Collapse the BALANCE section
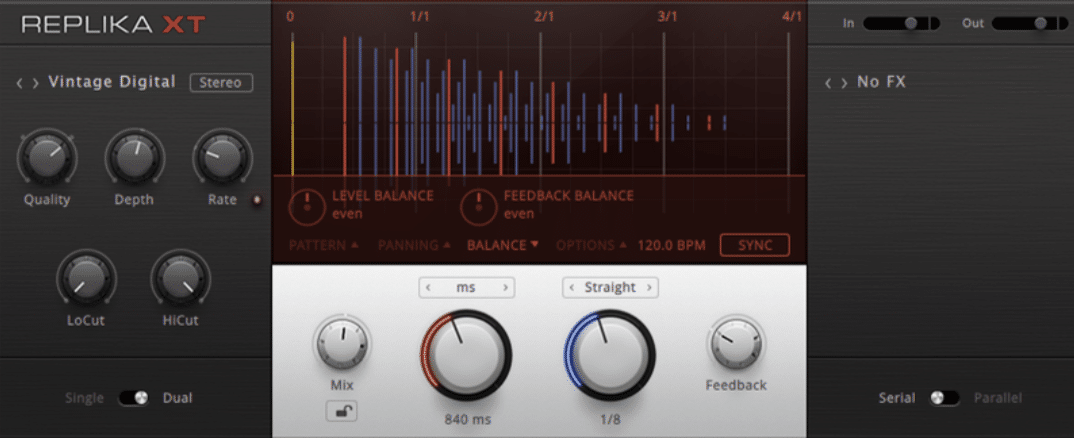 (503, 245)
